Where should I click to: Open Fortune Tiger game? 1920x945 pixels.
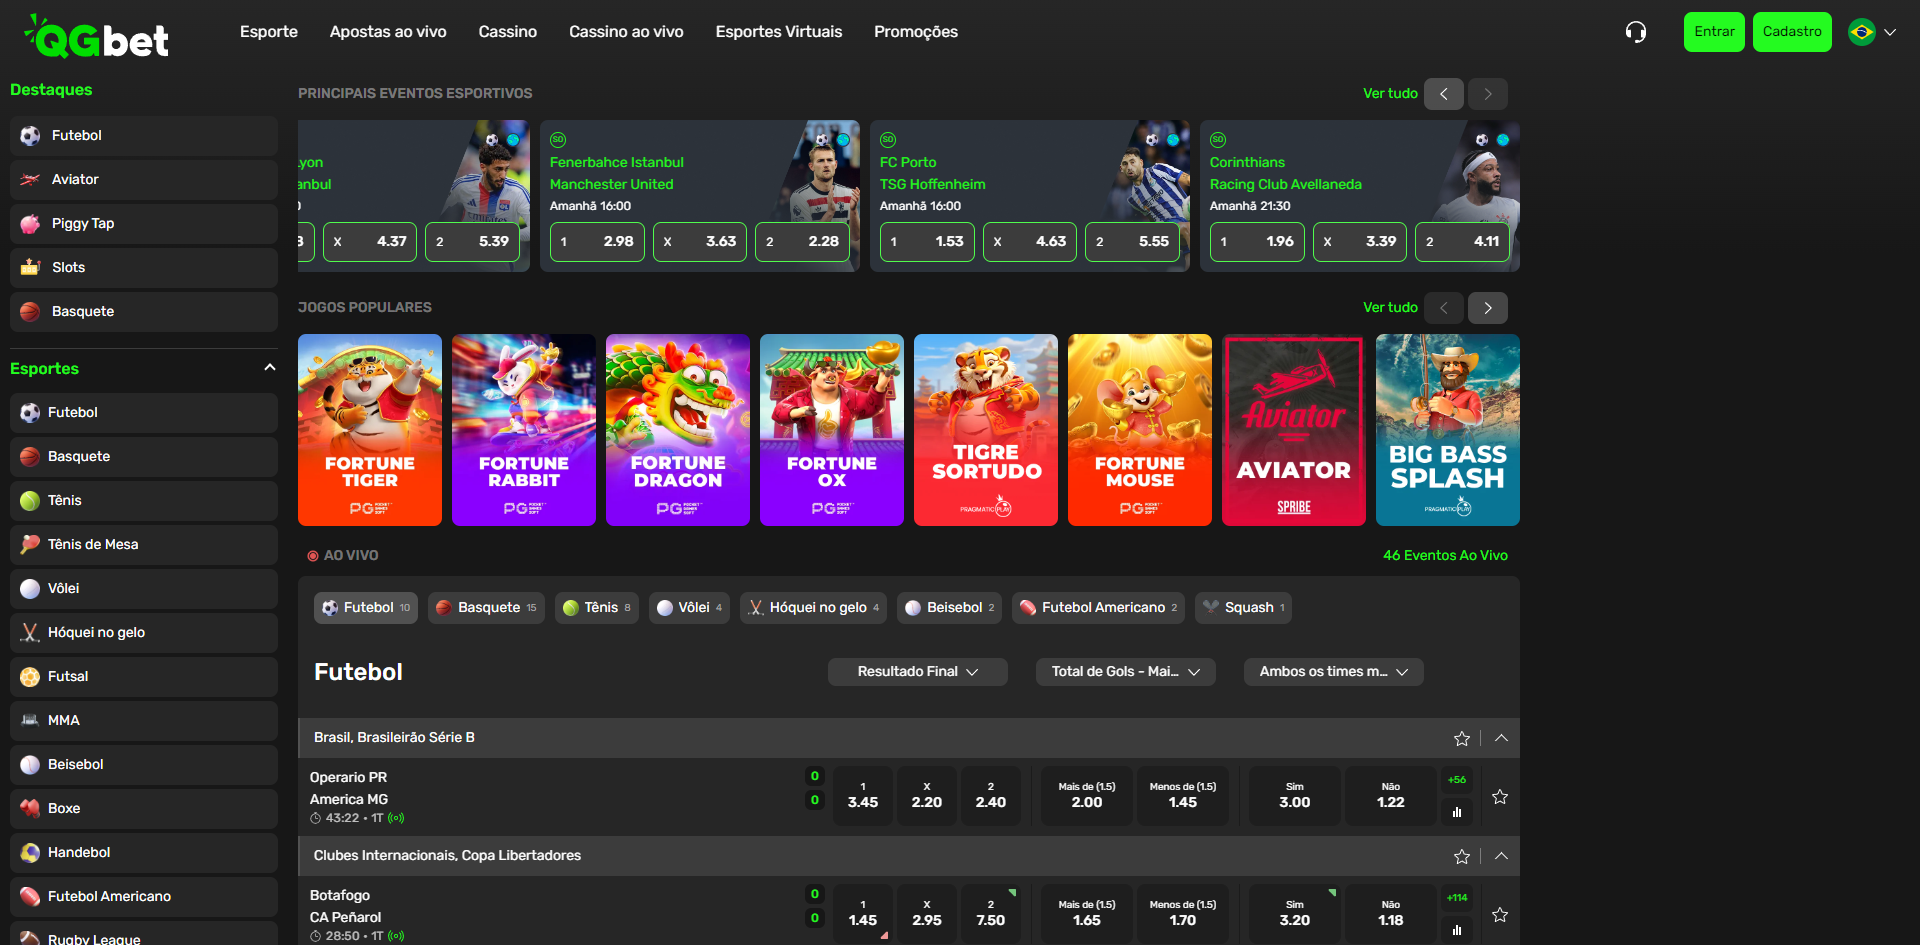click(370, 430)
